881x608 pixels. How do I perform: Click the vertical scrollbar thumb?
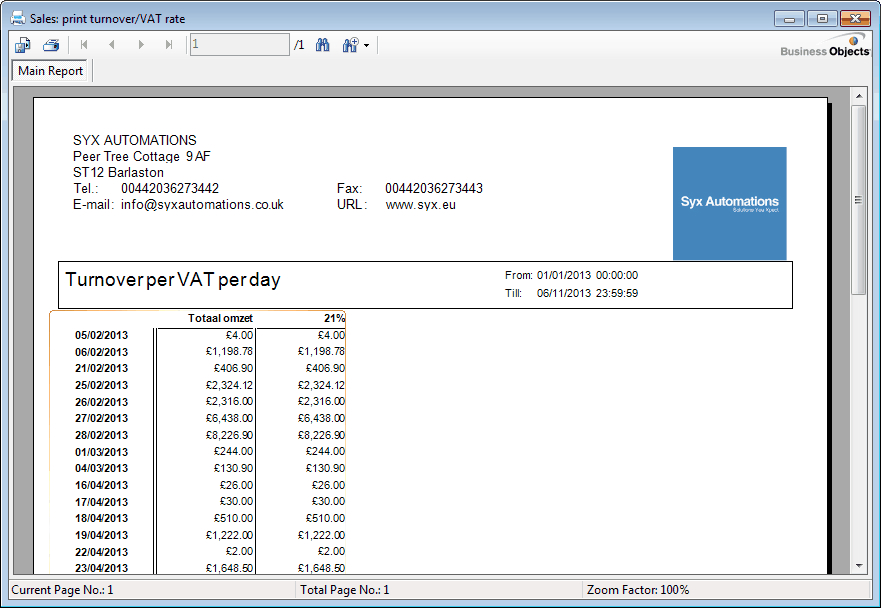pos(858,199)
